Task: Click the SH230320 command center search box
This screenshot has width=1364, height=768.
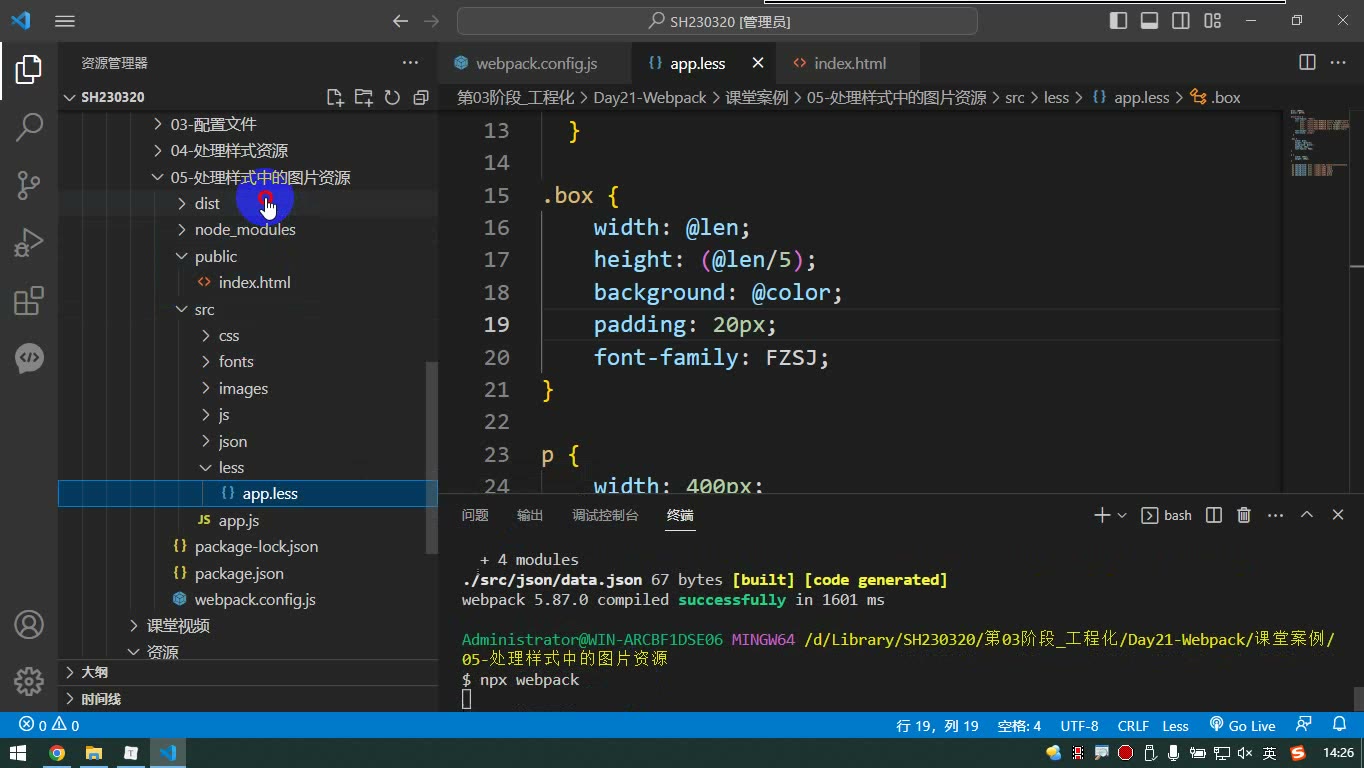Action: [717, 21]
